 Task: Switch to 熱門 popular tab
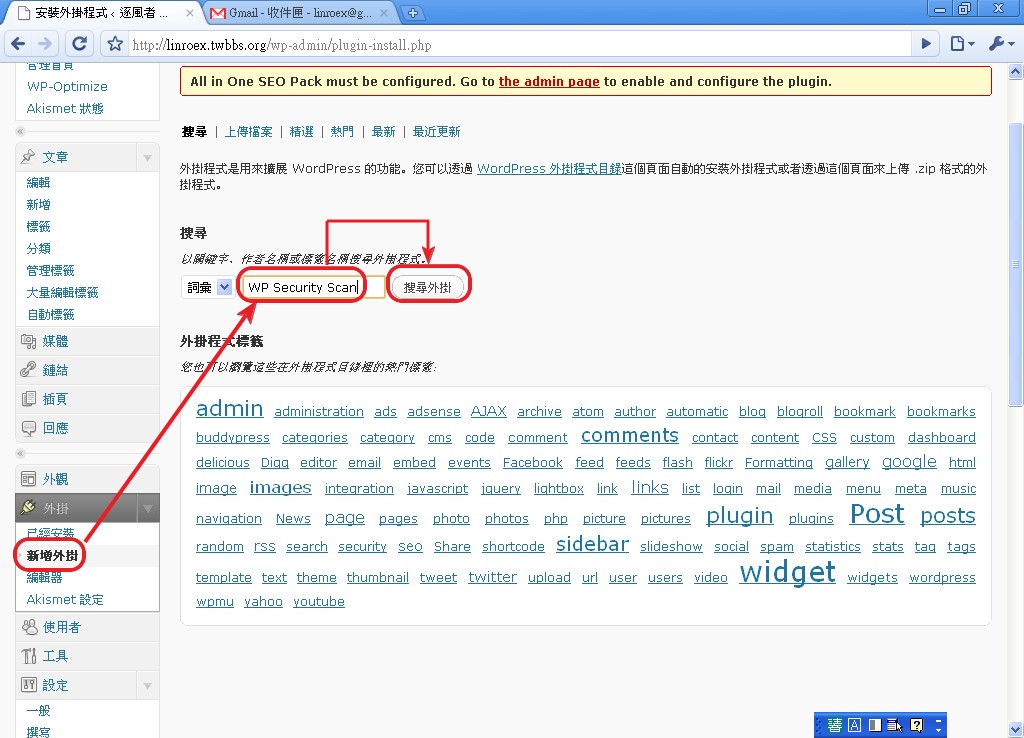coord(342,131)
